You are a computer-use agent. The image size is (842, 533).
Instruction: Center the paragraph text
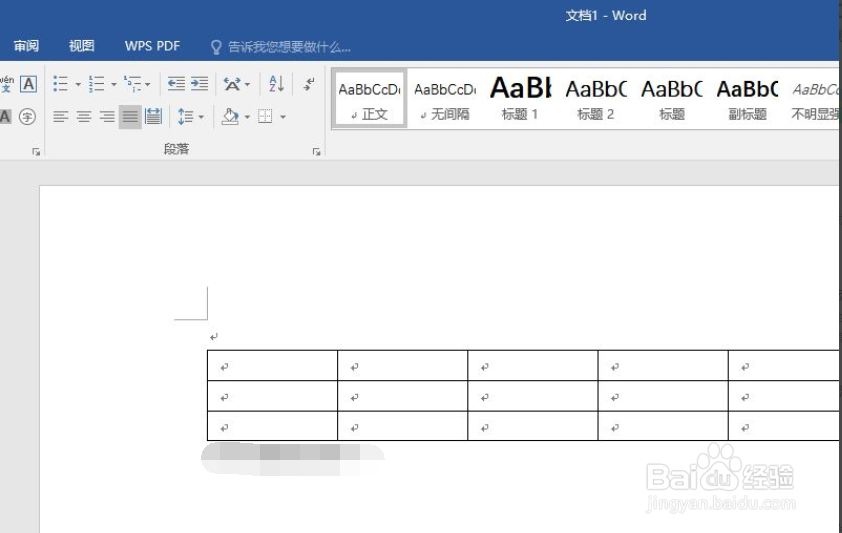coord(84,116)
